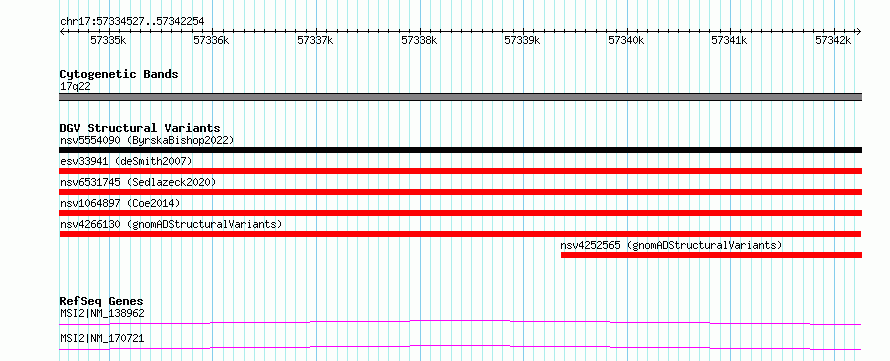The image size is (890, 361).
Task: Click the Cytogenetic Bands track title
Action: [119, 74]
